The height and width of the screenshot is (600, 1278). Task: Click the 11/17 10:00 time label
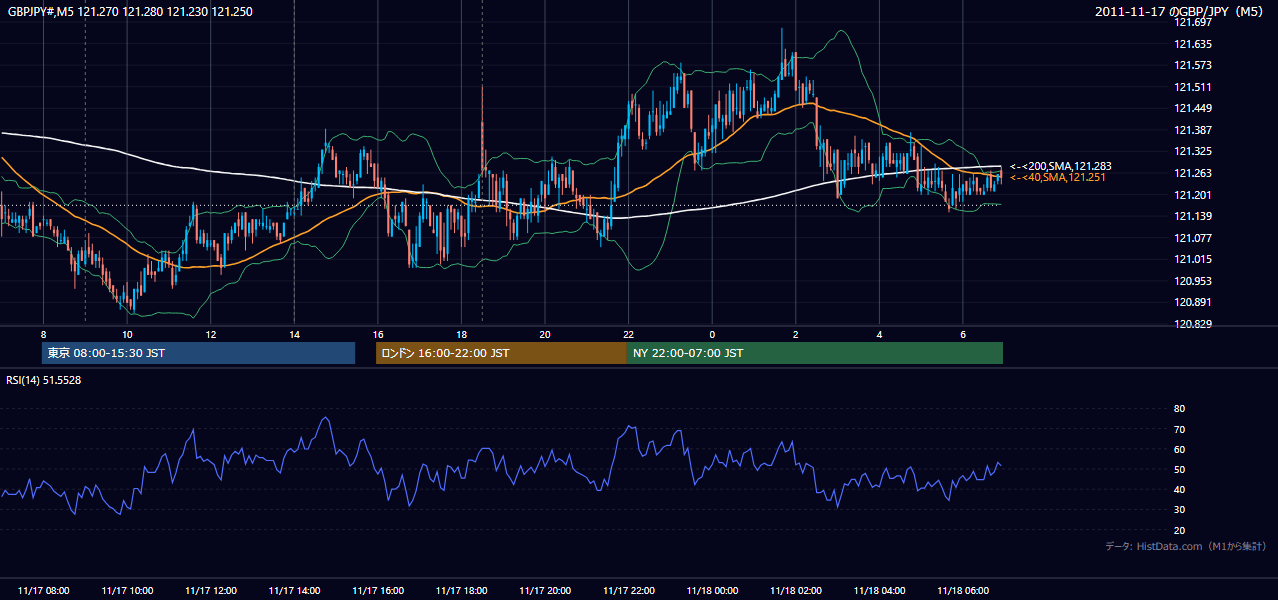pos(128,590)
